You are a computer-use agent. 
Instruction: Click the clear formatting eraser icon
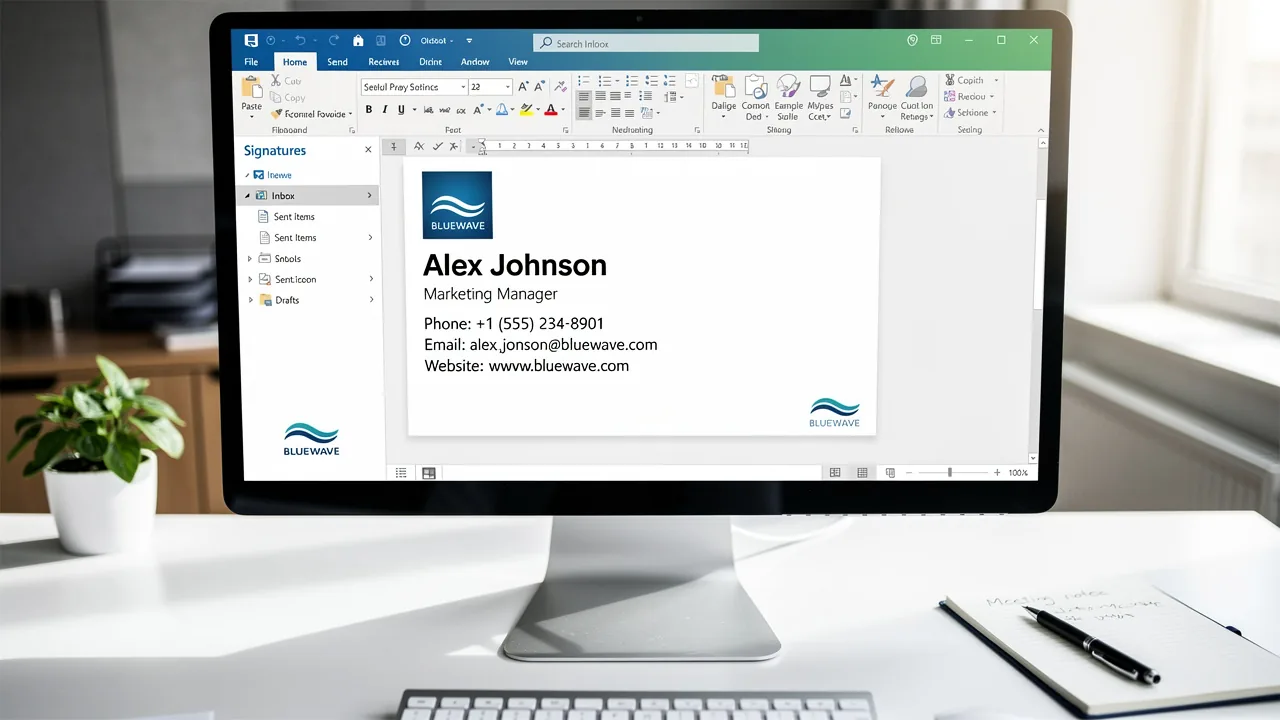pos(560,87)
